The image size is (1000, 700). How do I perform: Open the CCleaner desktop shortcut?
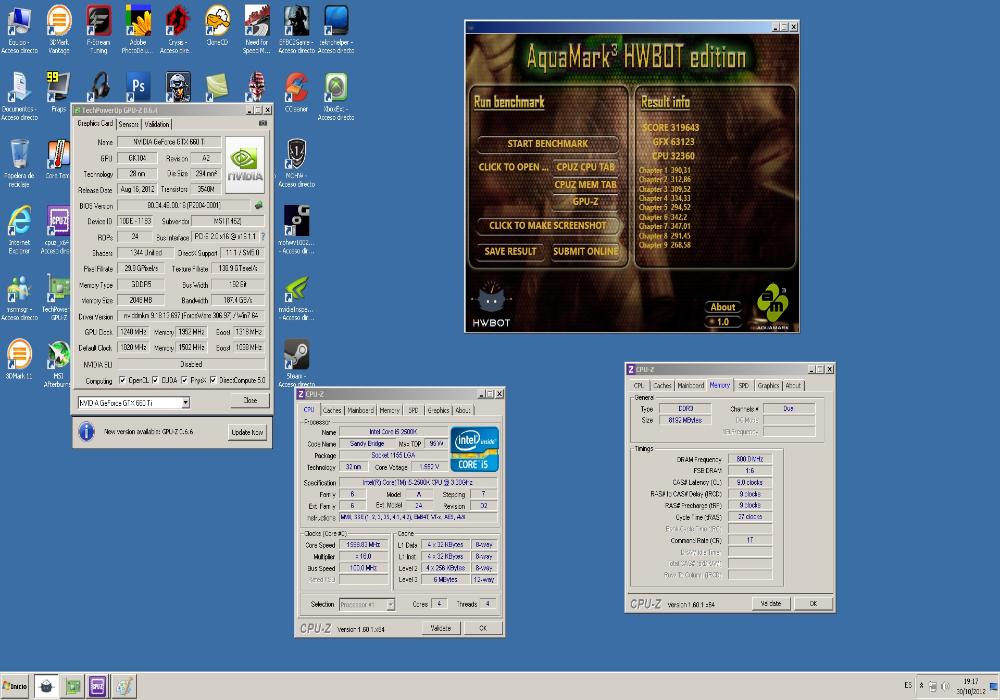click(x=297, y=91)
